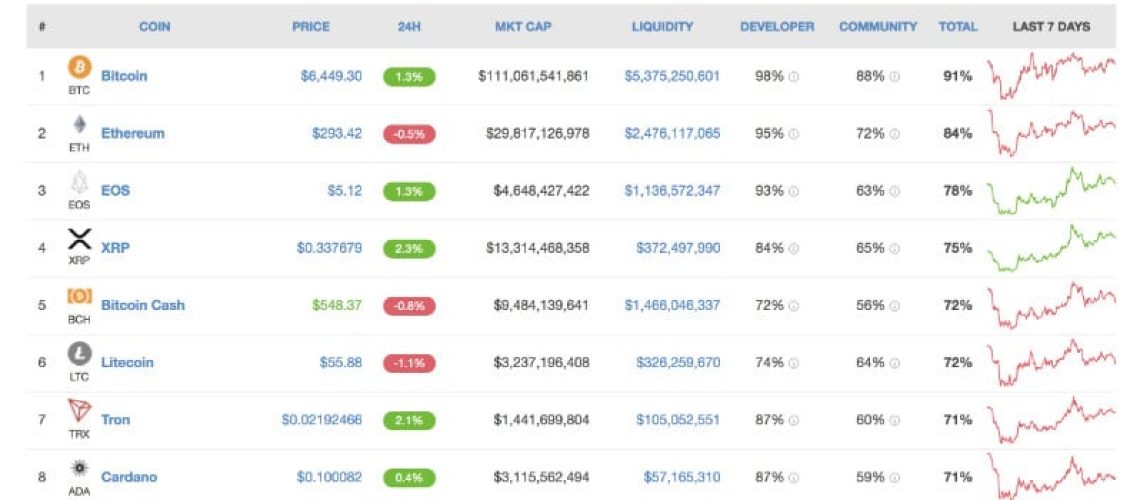1140x500 pixels.
Task: Click Bitcoin 1.3% 24H change badge
Action: coord(409,76)
